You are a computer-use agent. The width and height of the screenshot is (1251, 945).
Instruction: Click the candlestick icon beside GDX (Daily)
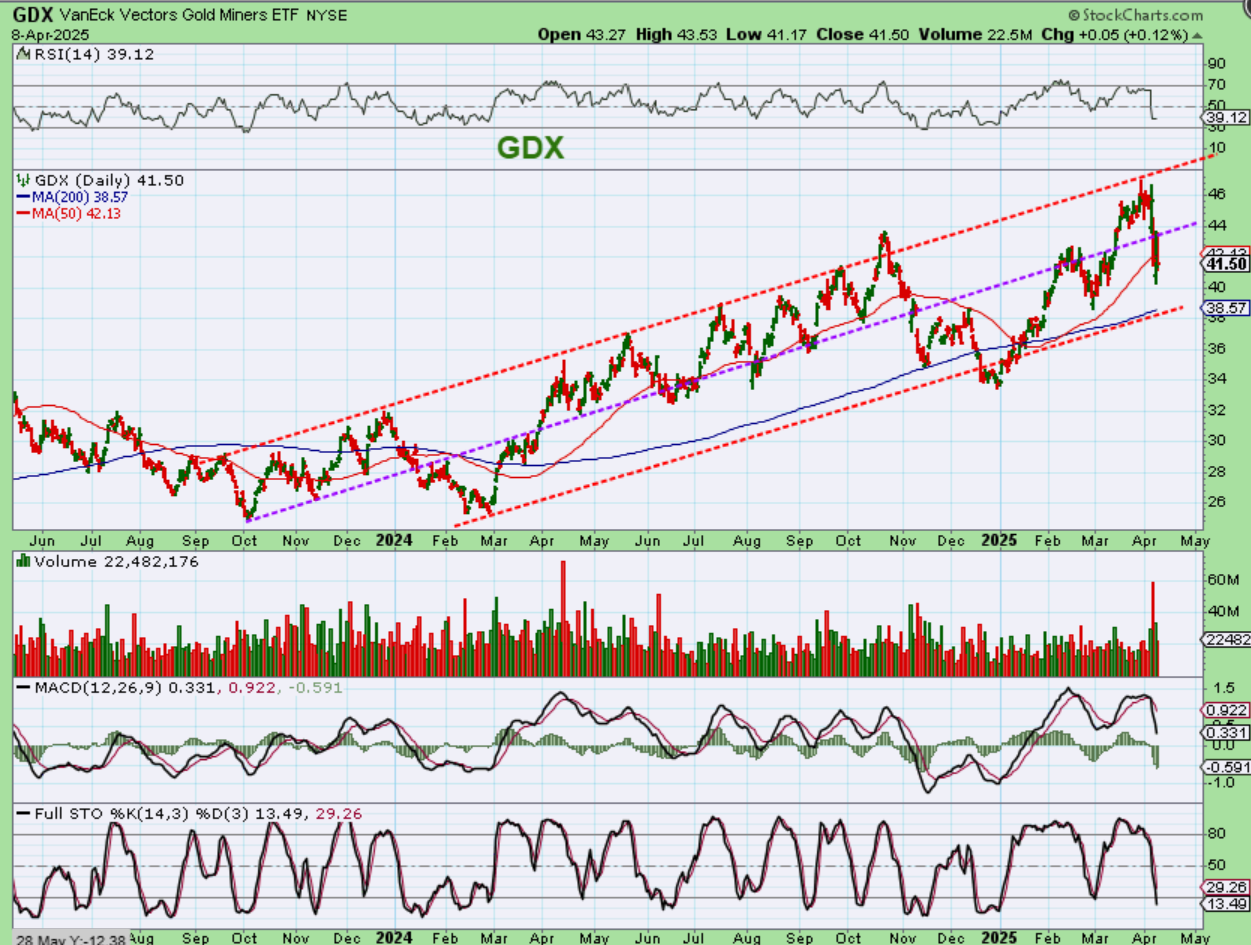tap(22, 180)
